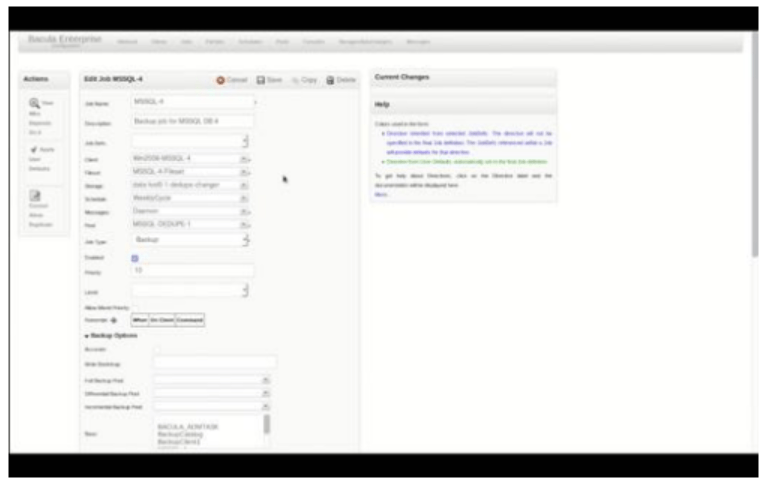Viewport: 767px width, 480px height.
Task: Click the Job Name input field
Action: (x=193, y=102)
